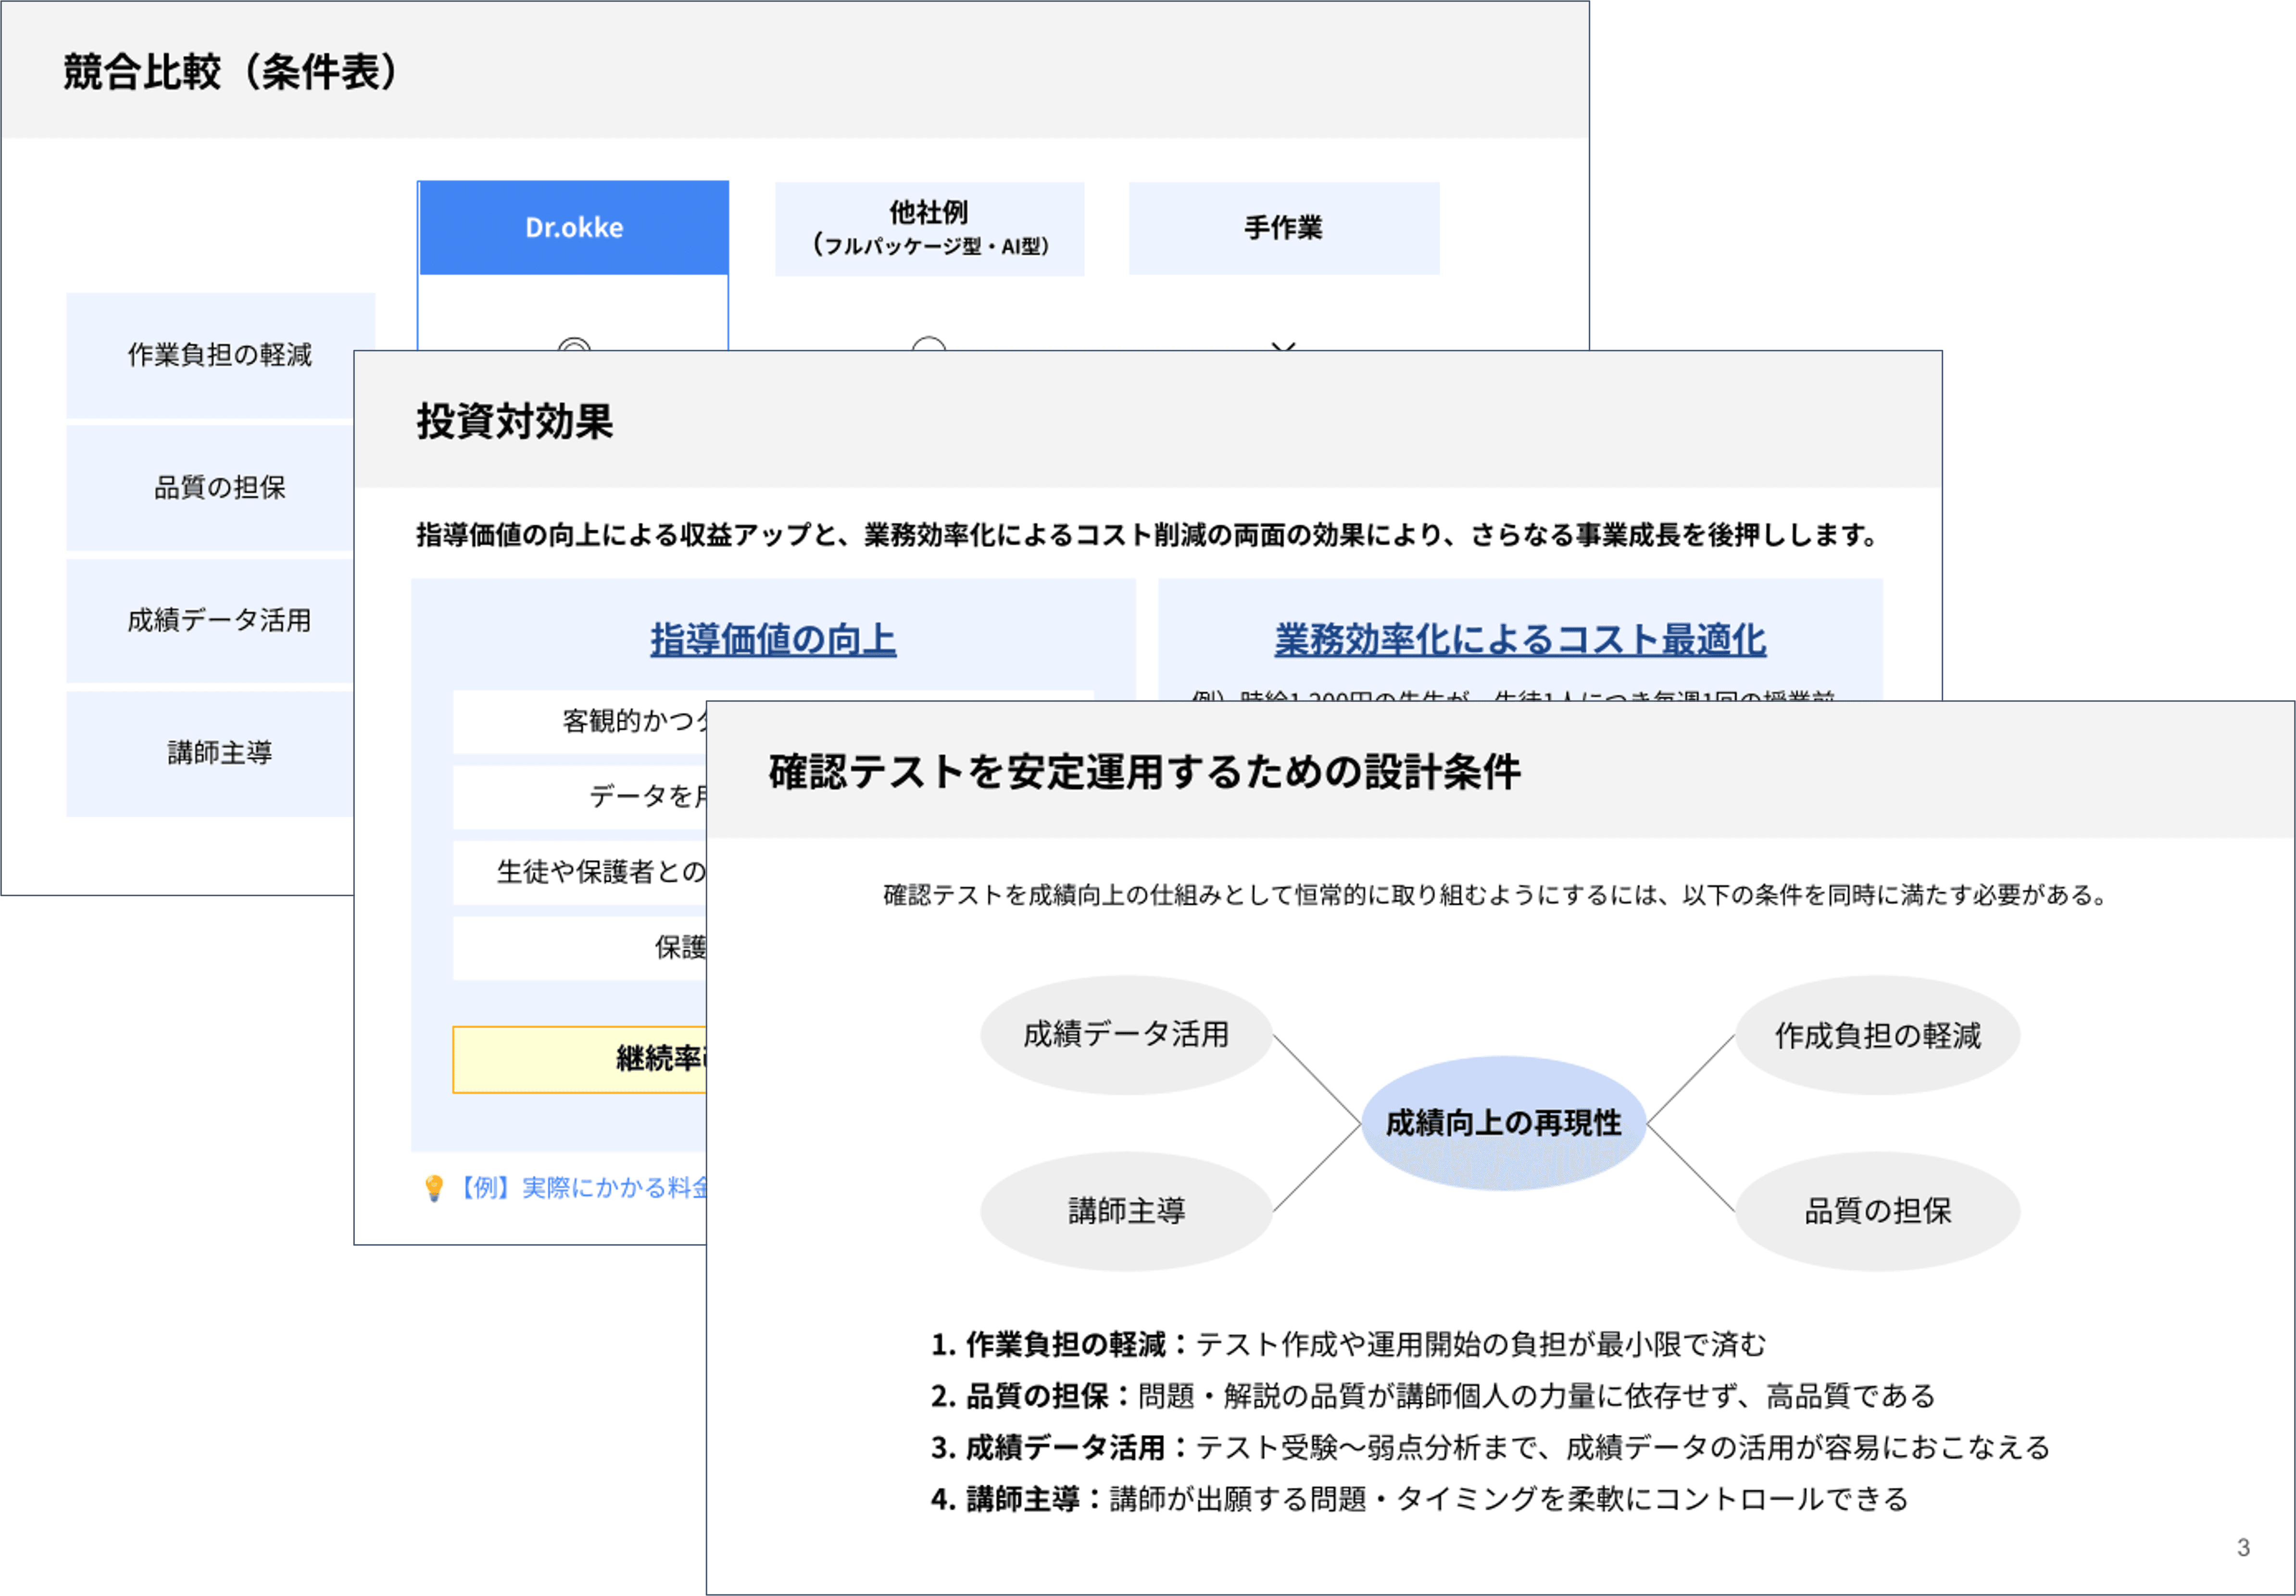Select the 講師主導 ellipse in diagram
2296x1596 pixels.
1126,1211
